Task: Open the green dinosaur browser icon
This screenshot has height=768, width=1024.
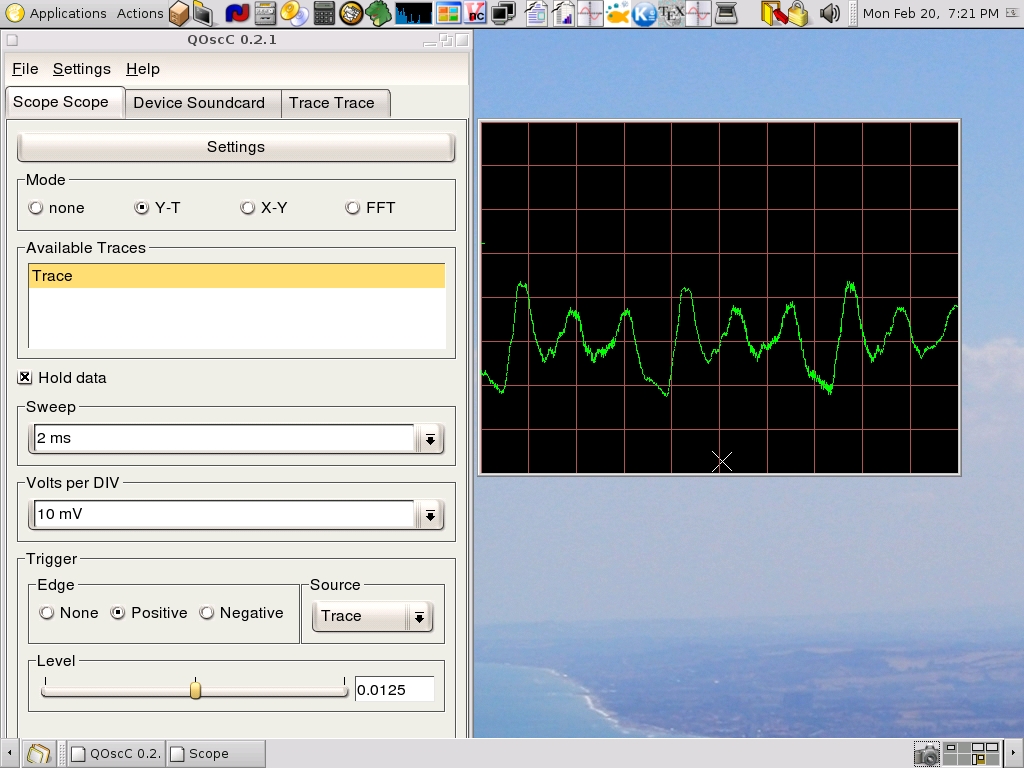Action: [379, 13]
